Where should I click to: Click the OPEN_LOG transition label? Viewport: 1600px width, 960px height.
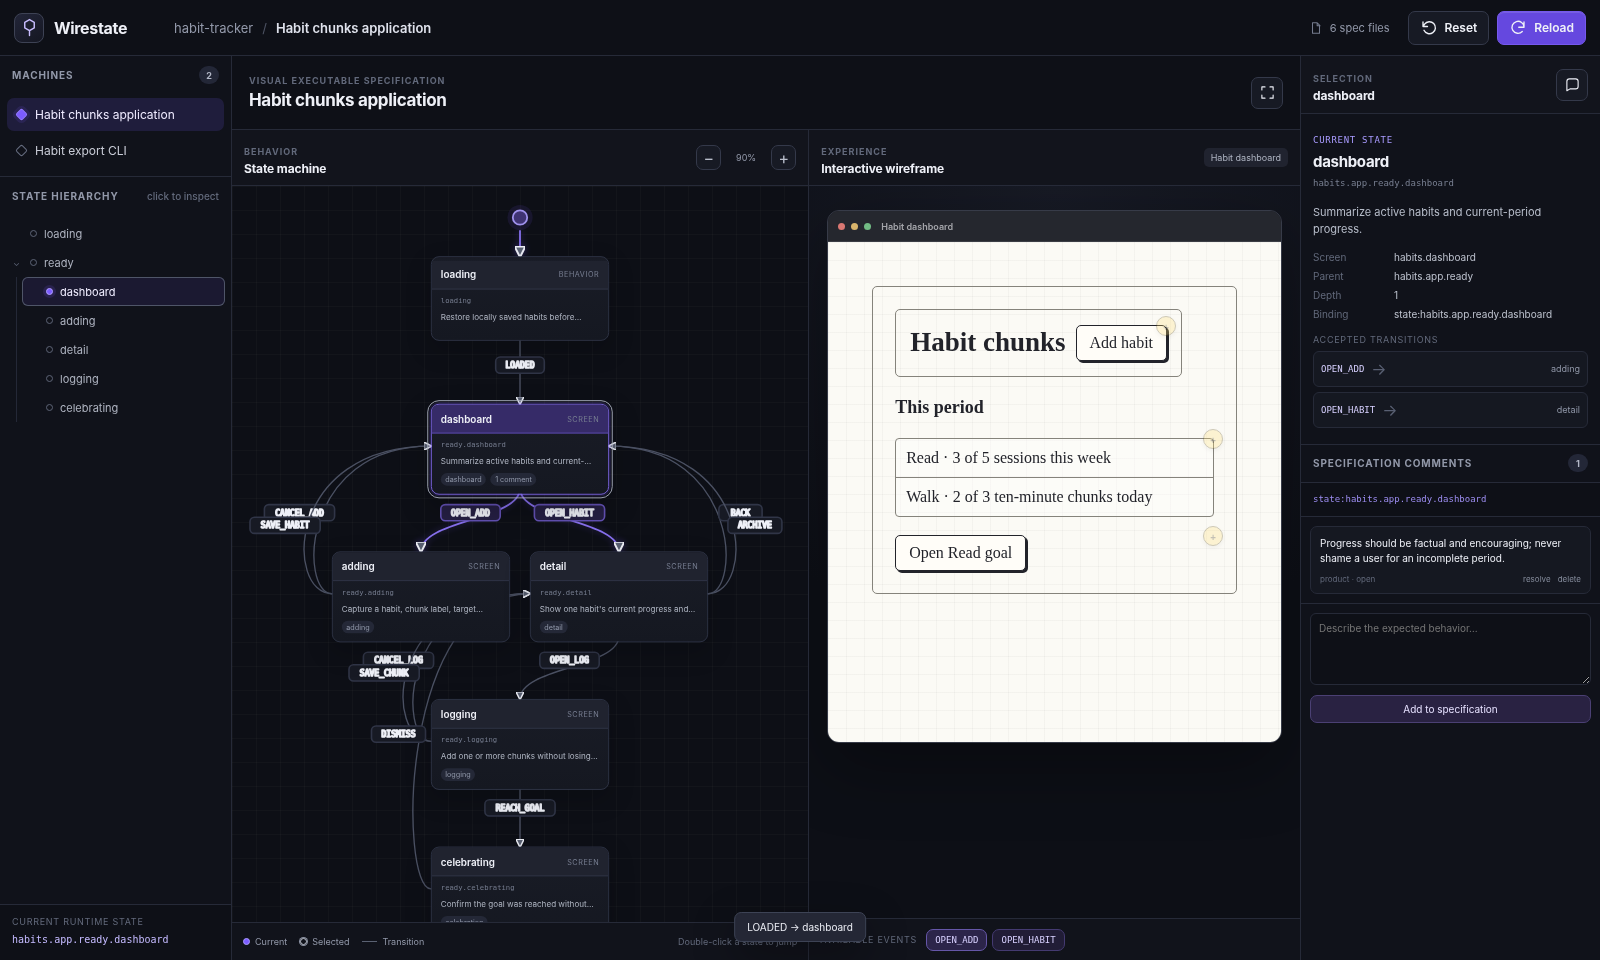click(x=569, y=660)
